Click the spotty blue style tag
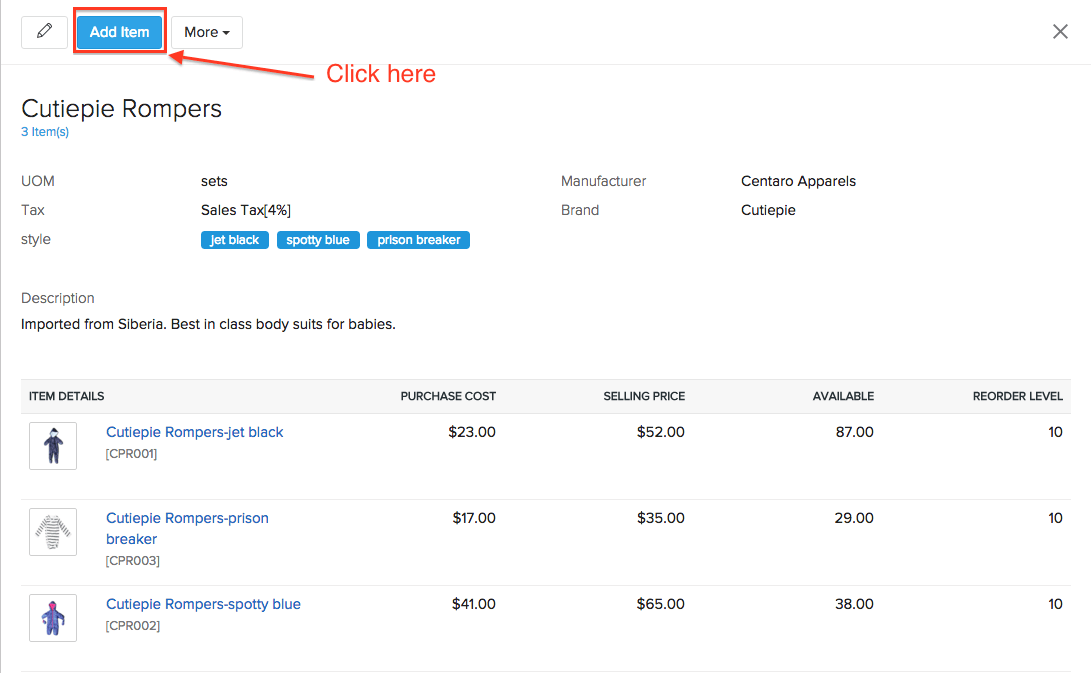 click(x=318, y=239)
